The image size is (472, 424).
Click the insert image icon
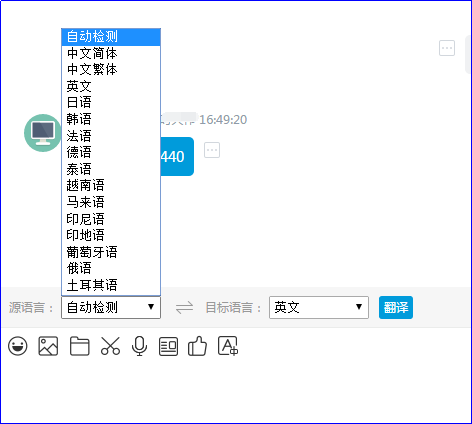(x=48, y=346)
